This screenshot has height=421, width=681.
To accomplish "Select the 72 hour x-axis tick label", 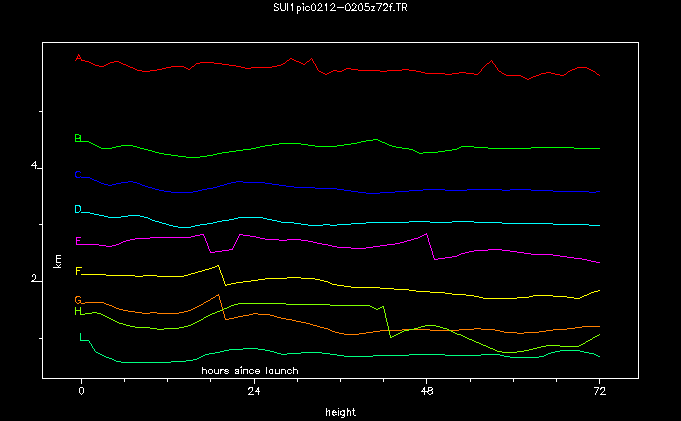I will coord(599,392).
